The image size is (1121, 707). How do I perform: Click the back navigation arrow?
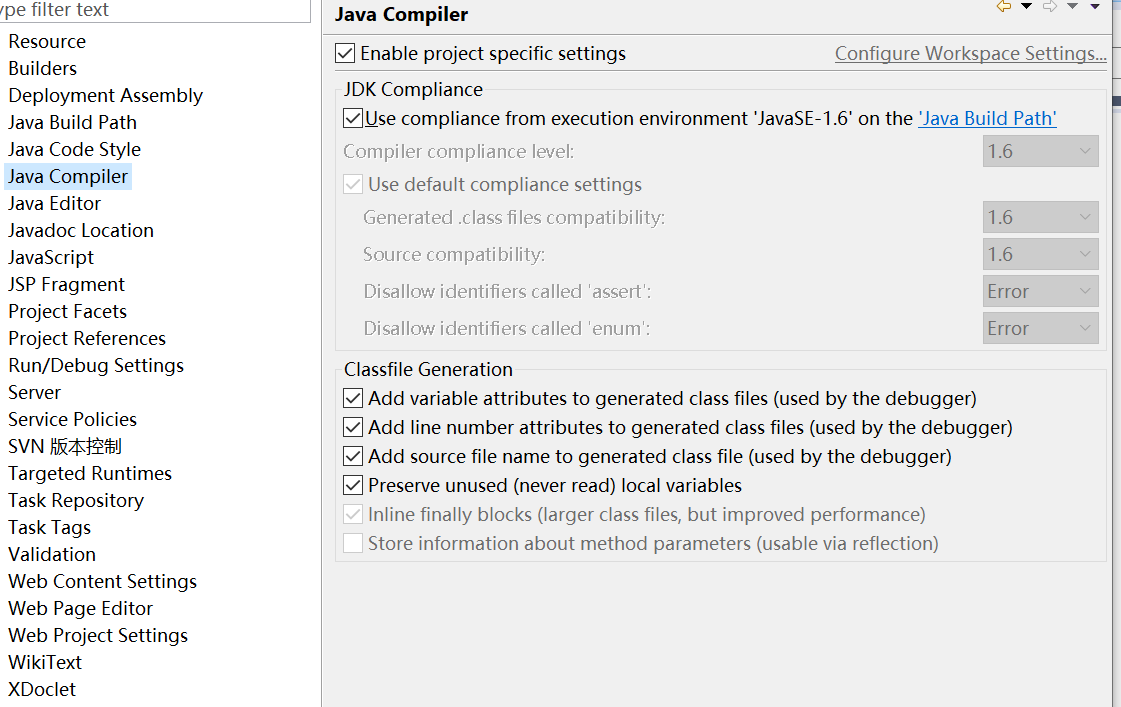click(x=1003, y=6)
